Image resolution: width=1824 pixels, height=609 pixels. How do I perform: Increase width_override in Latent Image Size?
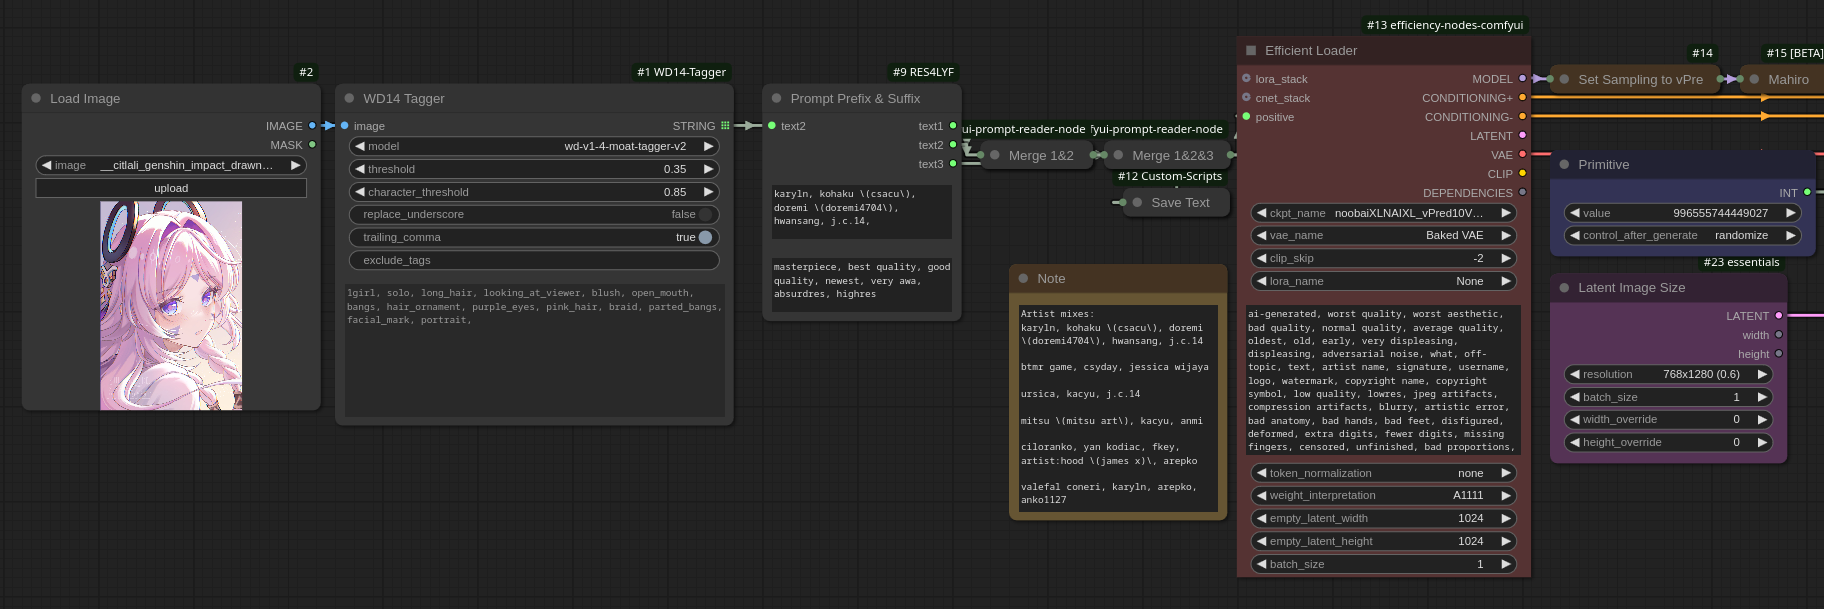click(1762, 419)
